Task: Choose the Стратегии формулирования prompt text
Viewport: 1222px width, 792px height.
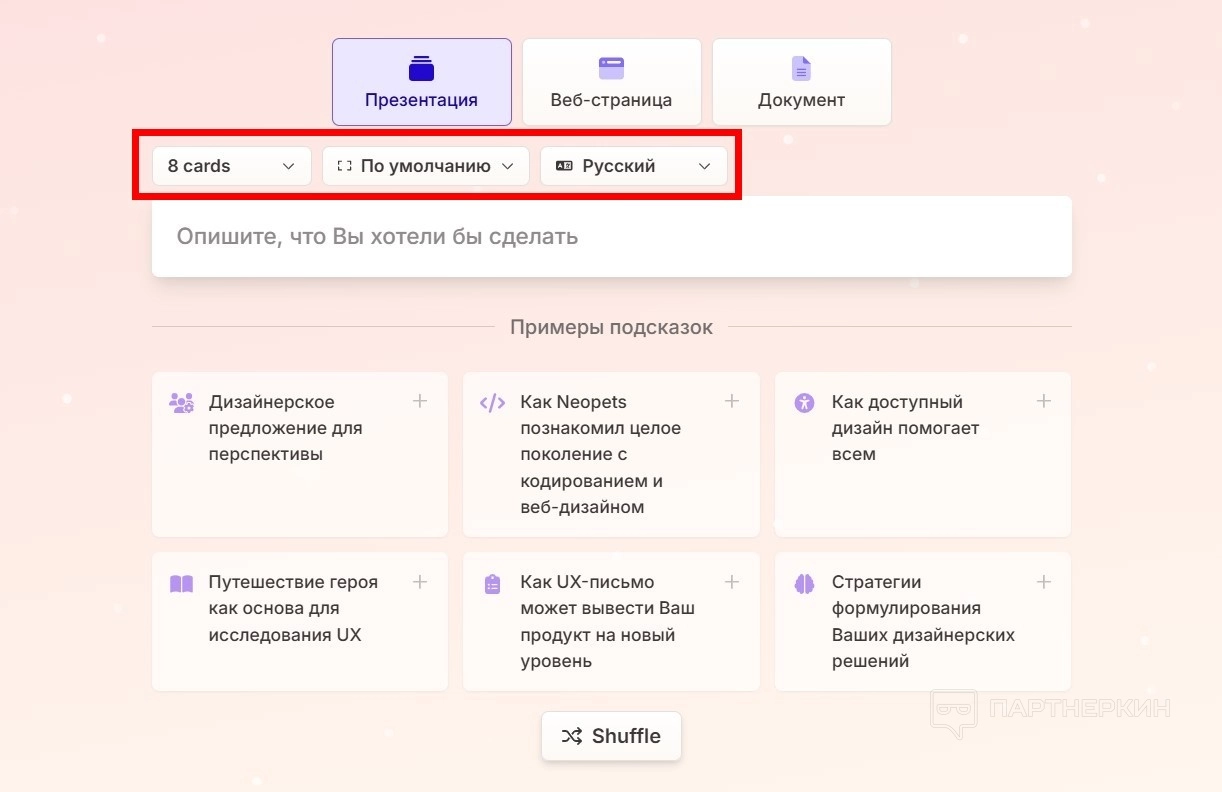Action: point(922,621)
